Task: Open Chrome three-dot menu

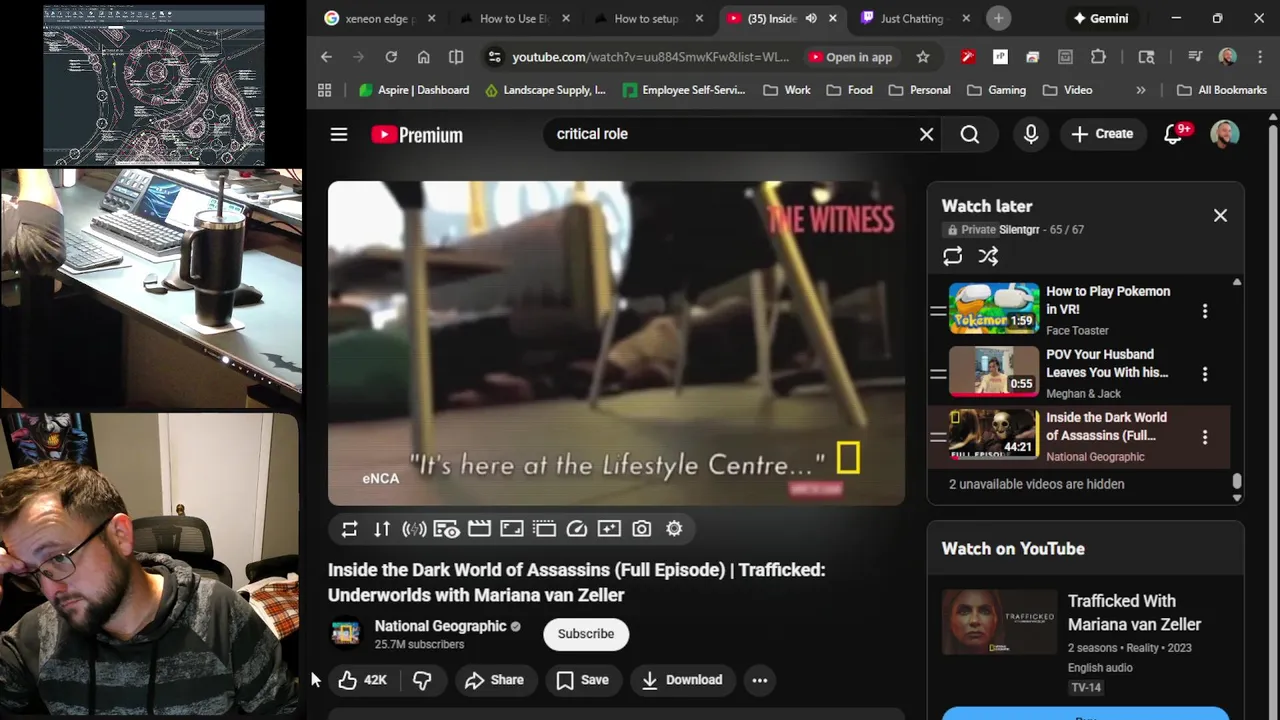Action: (1259, 57)
